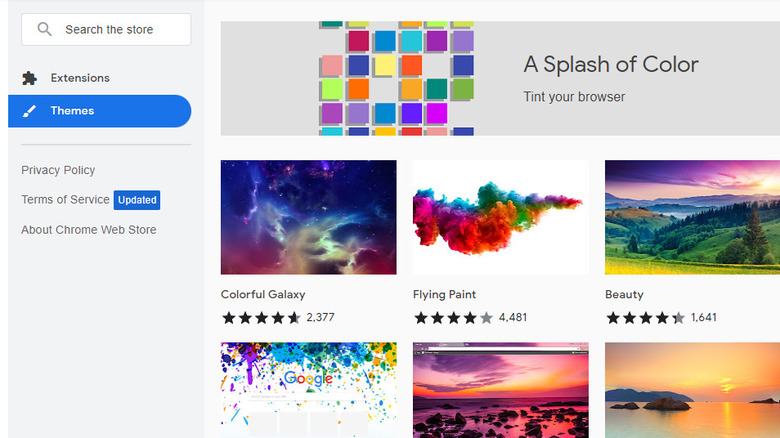Open the Flying Paint theme thumbnail
Image resolution: width=780 pixels, height=438 pixels.
500,217
